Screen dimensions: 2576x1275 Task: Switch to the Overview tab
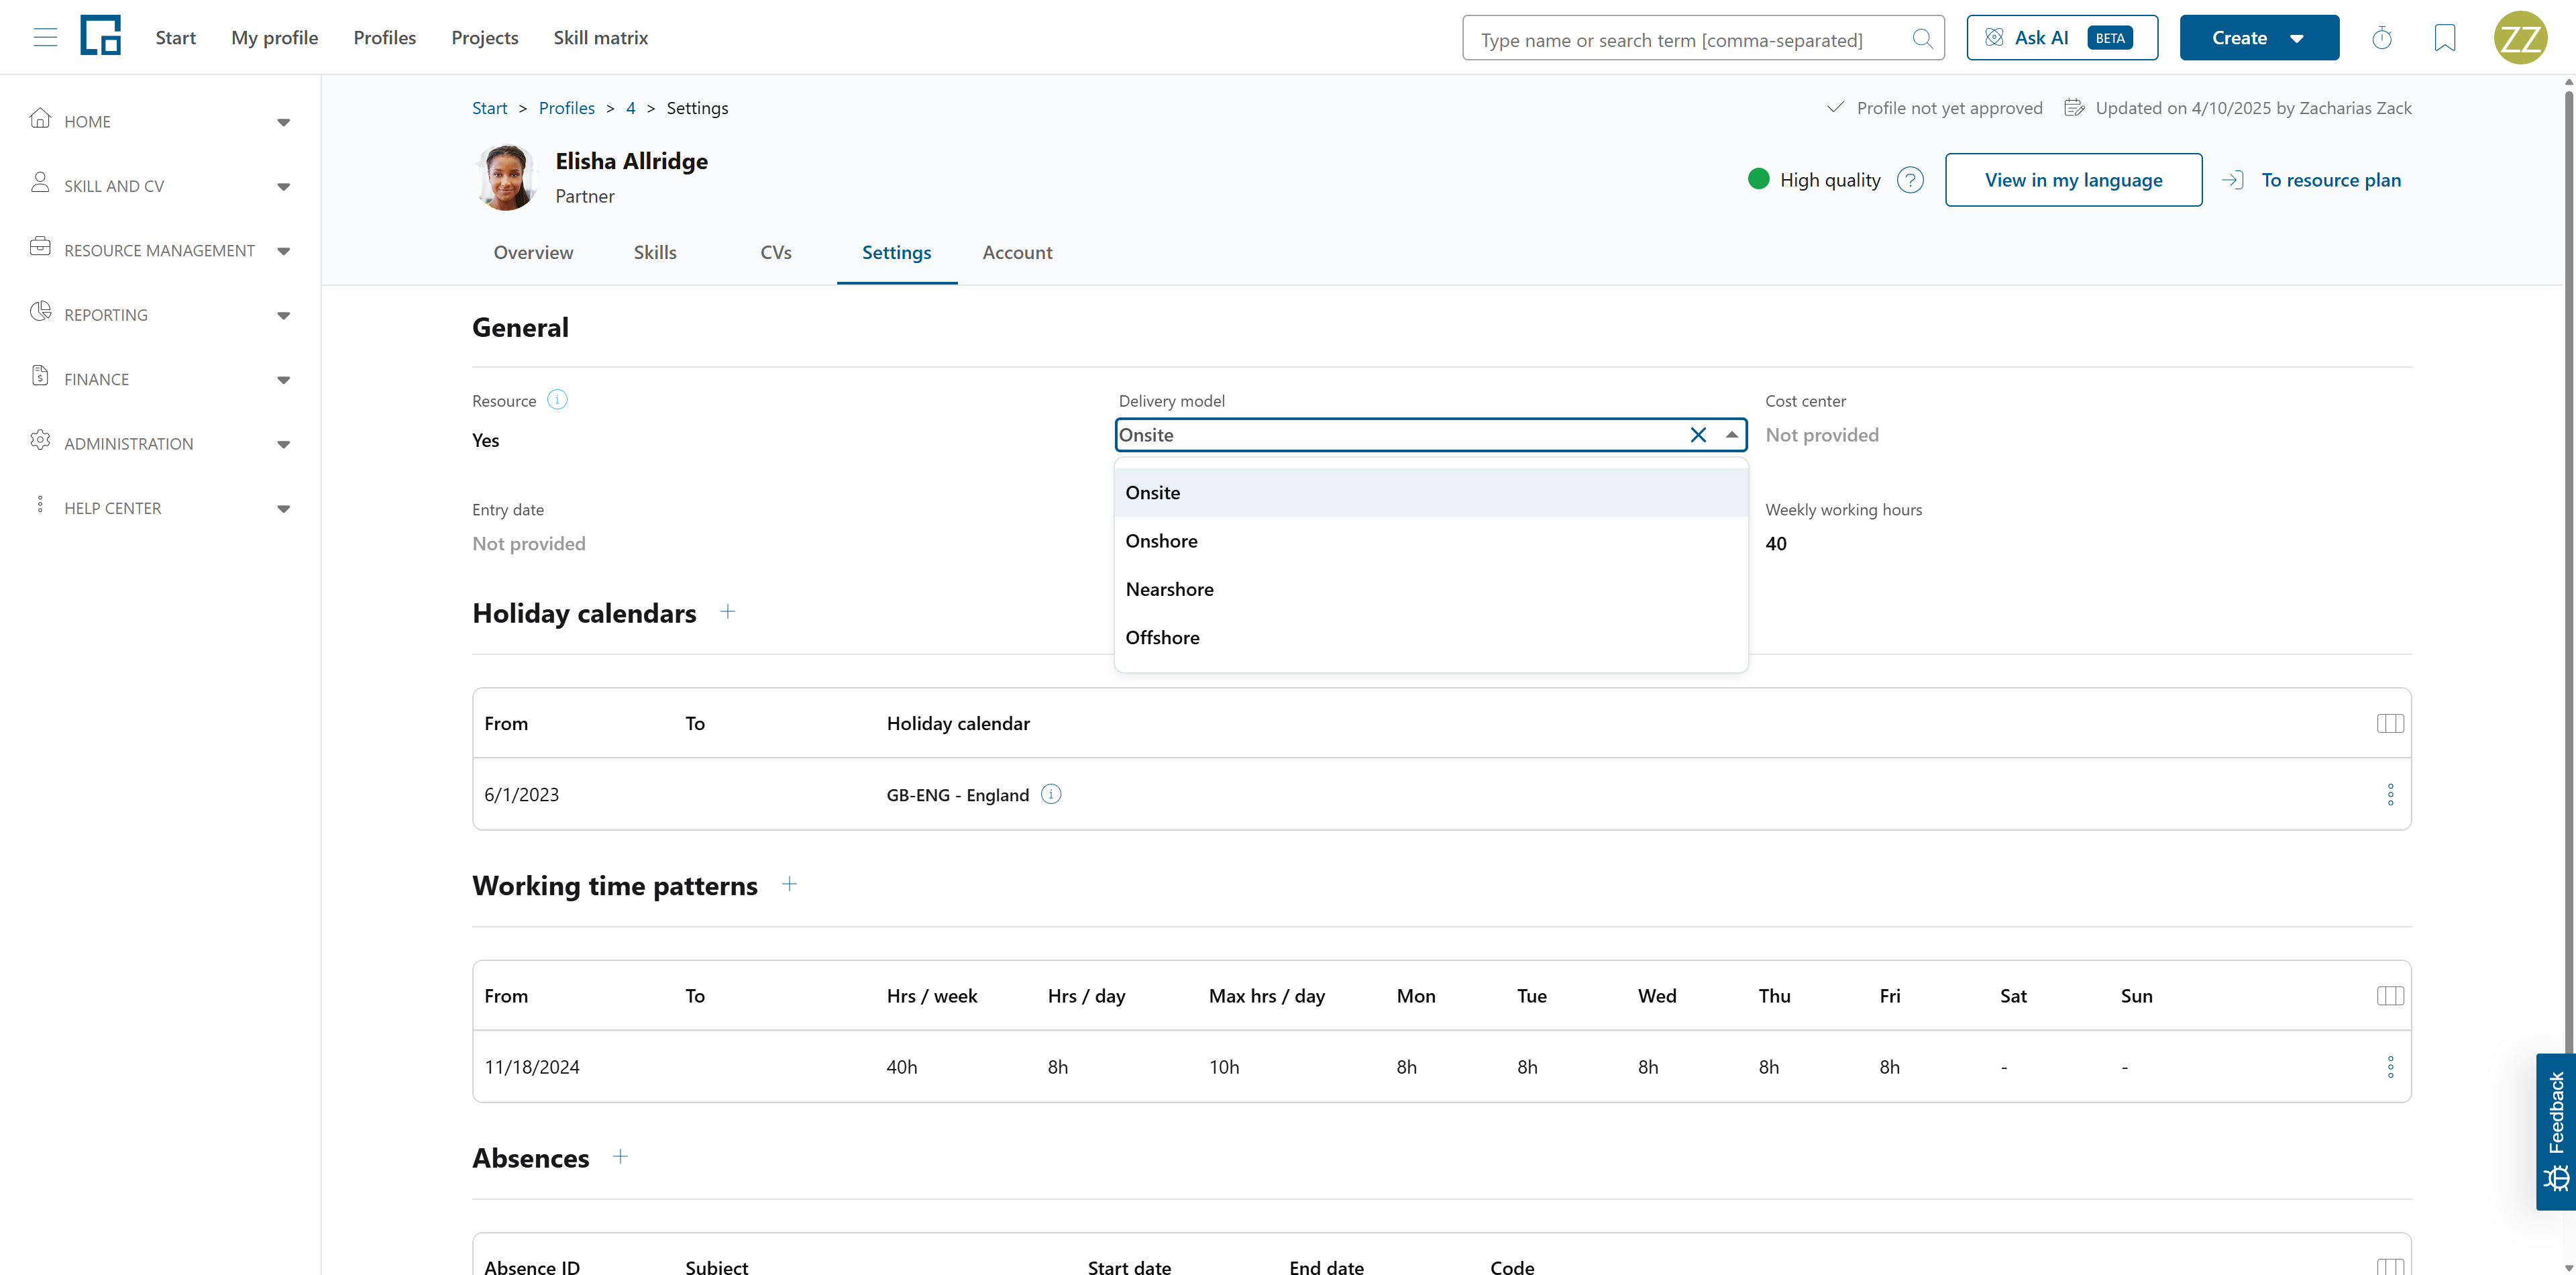(x=533, y=253)
